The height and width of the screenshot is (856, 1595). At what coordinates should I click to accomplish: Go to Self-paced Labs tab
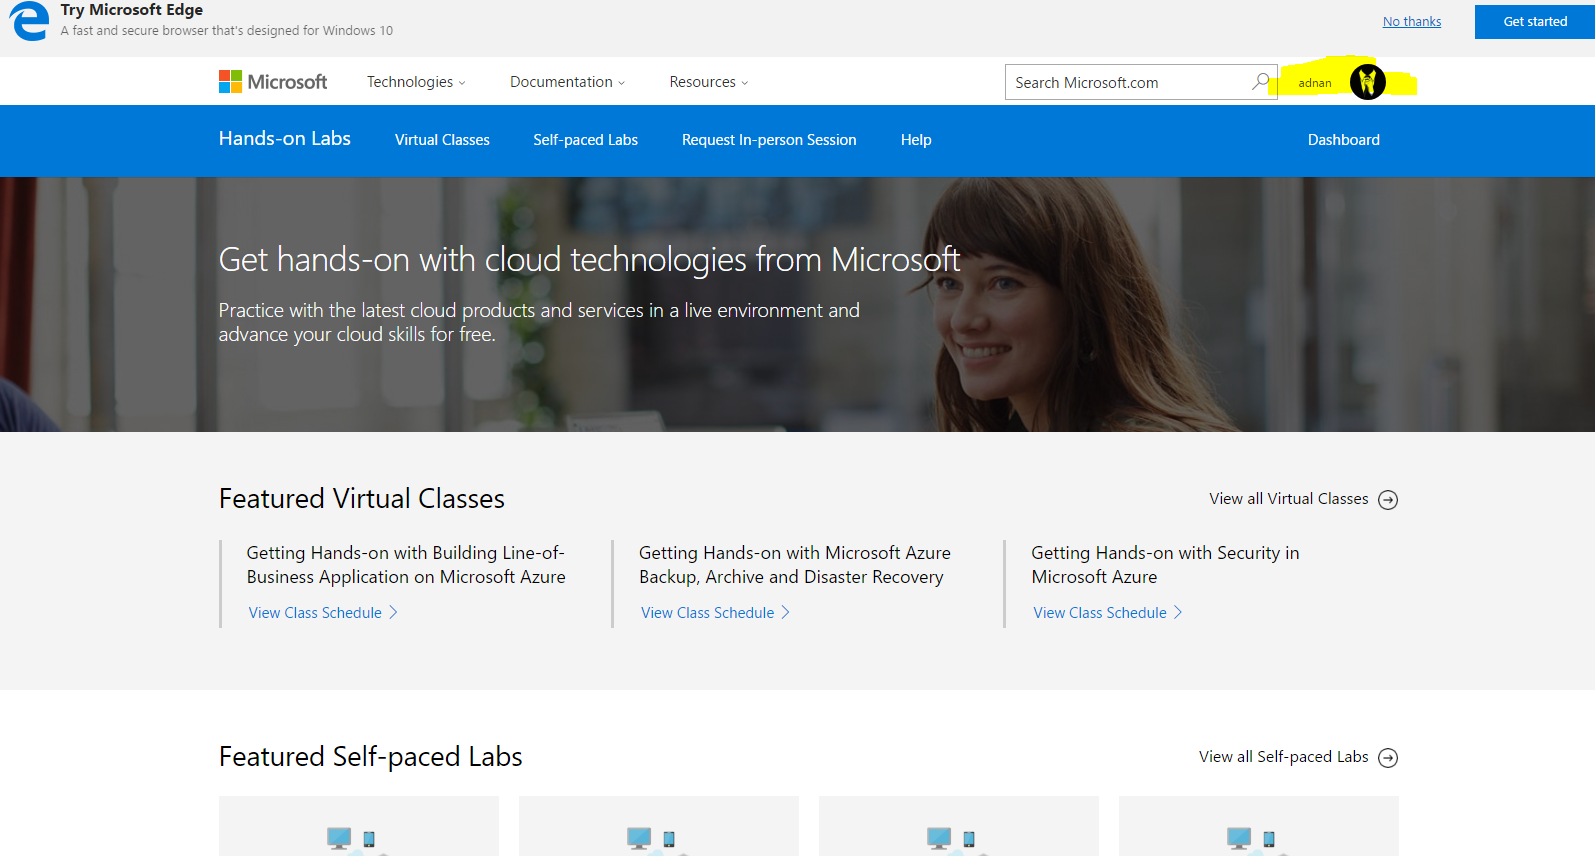click(x=585, y=140)
